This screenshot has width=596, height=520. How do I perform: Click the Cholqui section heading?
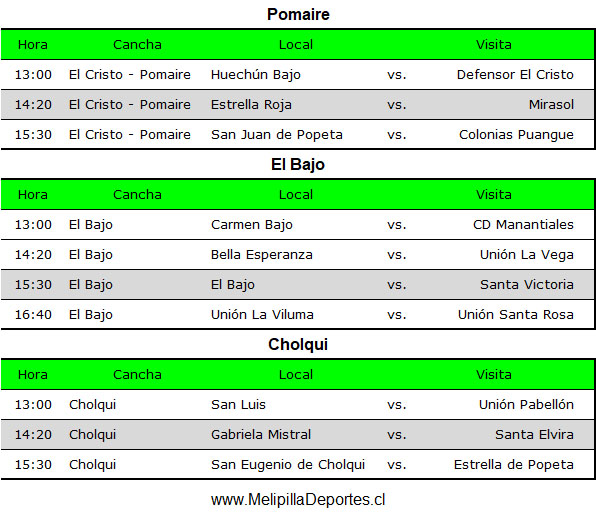298,344
